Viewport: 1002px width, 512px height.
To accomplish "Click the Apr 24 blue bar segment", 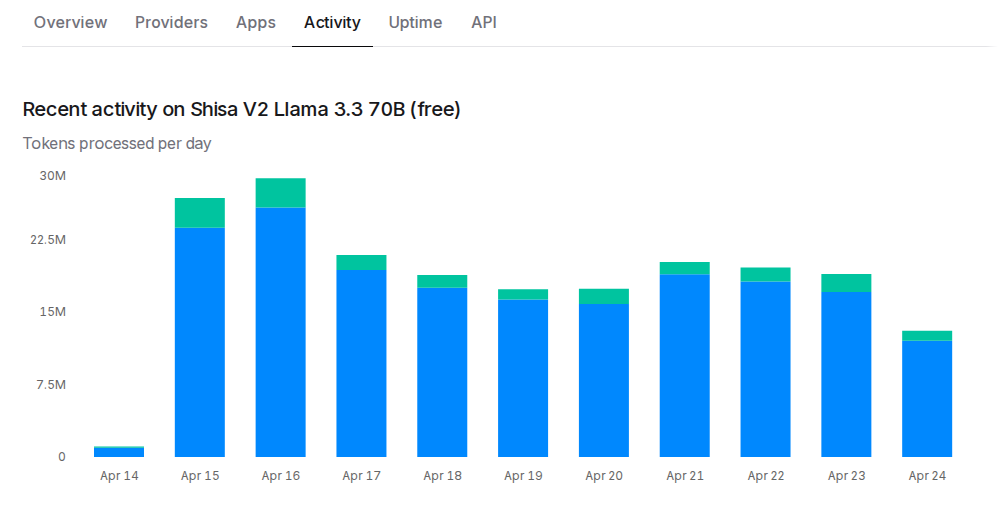I will coord(927,399).
